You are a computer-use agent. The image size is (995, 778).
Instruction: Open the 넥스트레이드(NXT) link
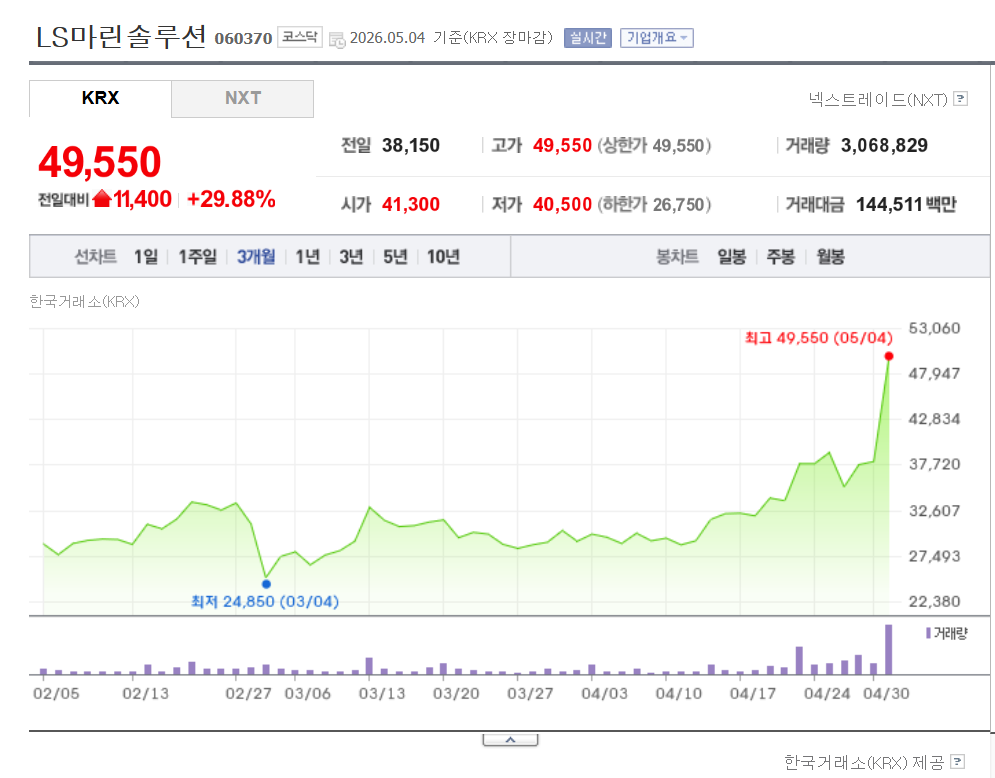tap(878, 100)
